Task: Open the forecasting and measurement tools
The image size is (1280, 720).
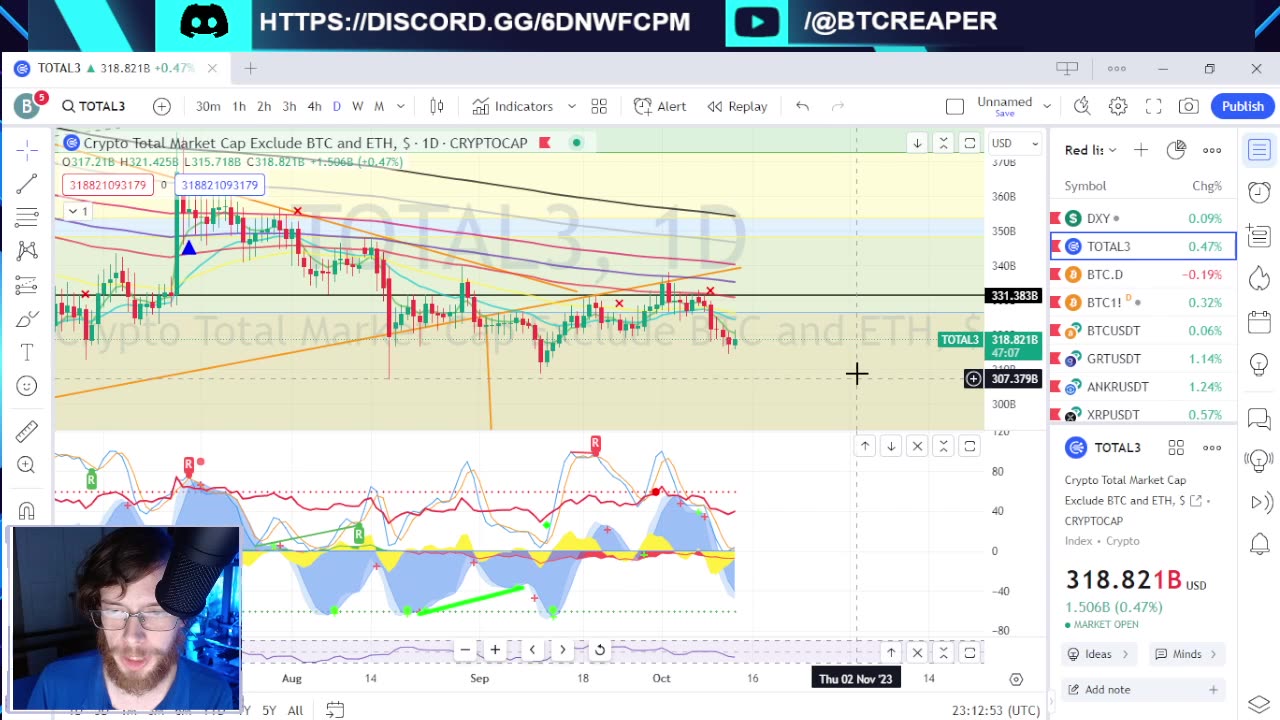Action: coord(27,285)
